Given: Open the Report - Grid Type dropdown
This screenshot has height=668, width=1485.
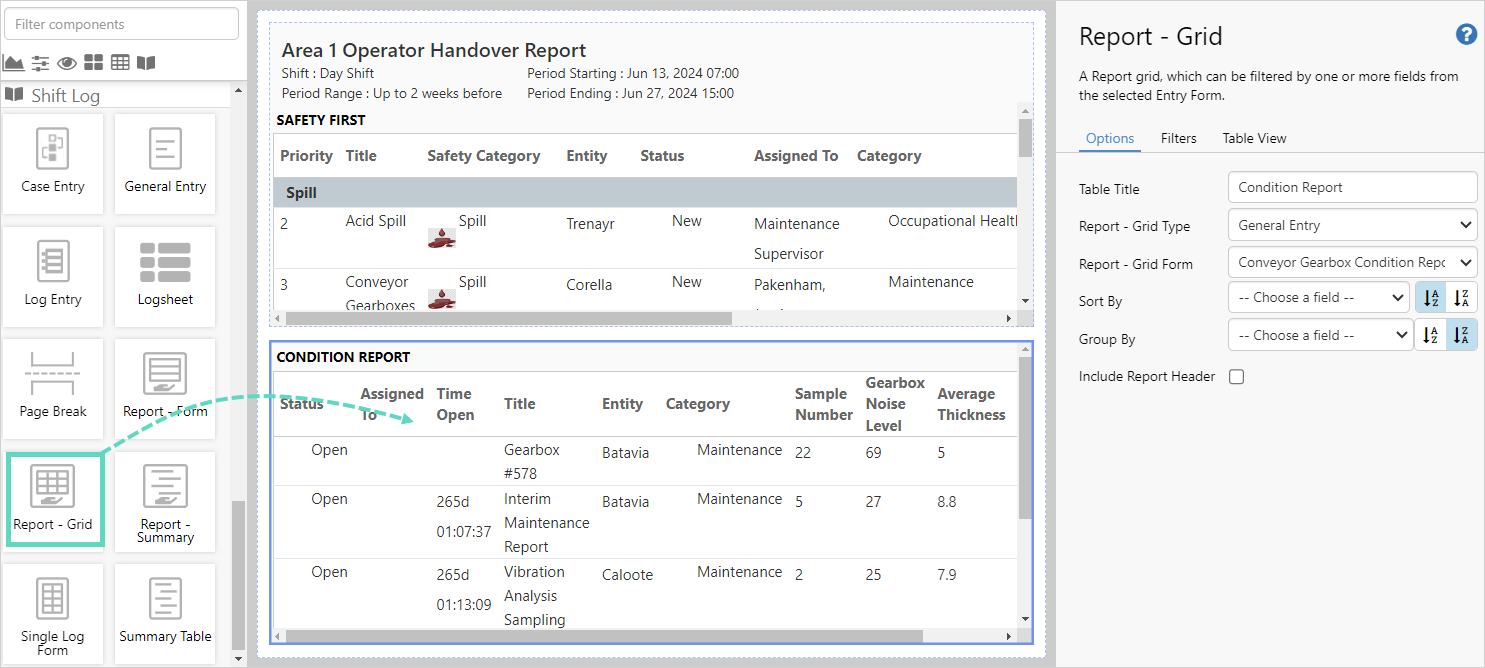Looking at the screenshot, I should pyautogui.click(x=1352, y=226).
